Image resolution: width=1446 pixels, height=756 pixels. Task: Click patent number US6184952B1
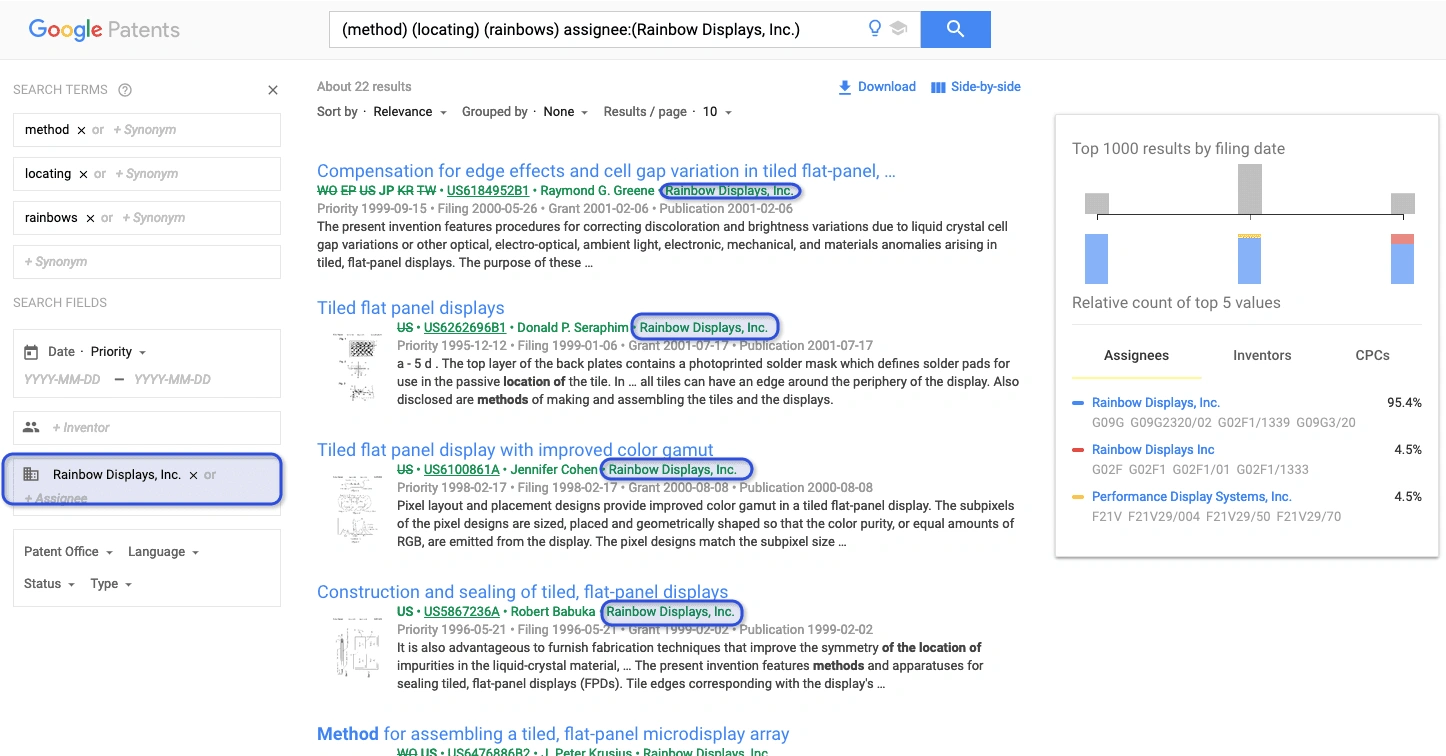point(488,191)
